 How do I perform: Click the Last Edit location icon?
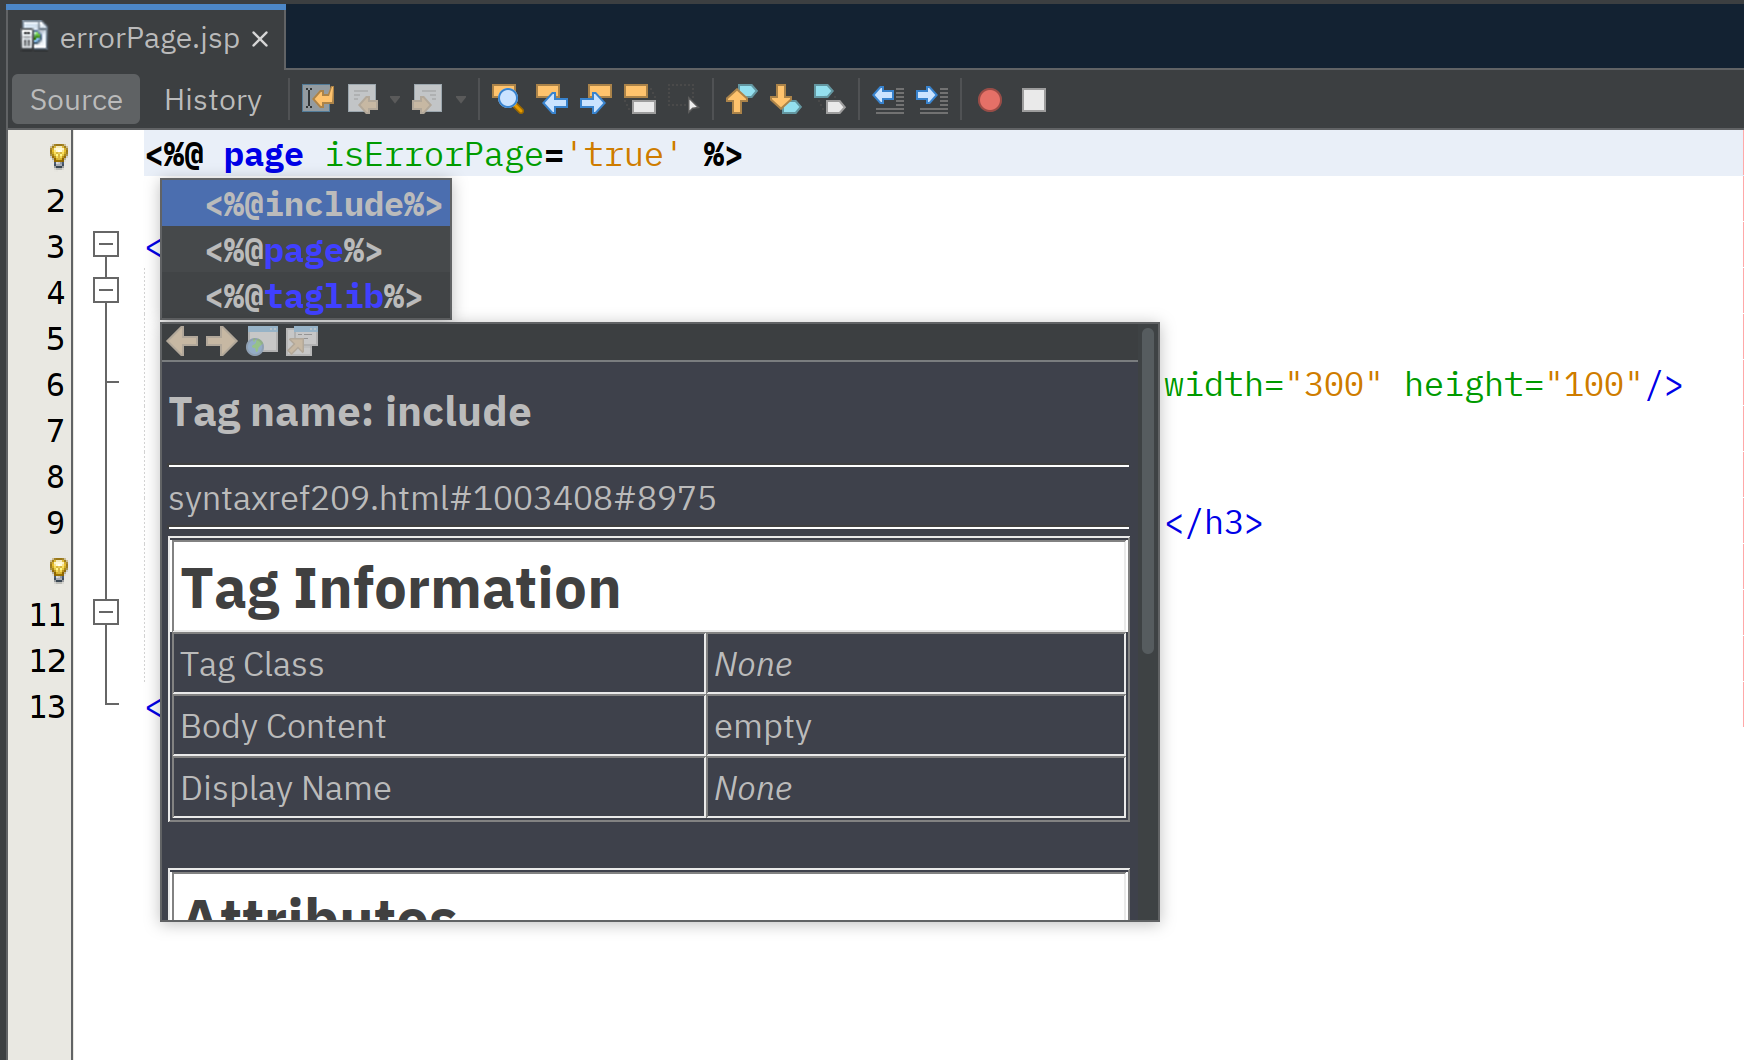click(x=318, y=99)
